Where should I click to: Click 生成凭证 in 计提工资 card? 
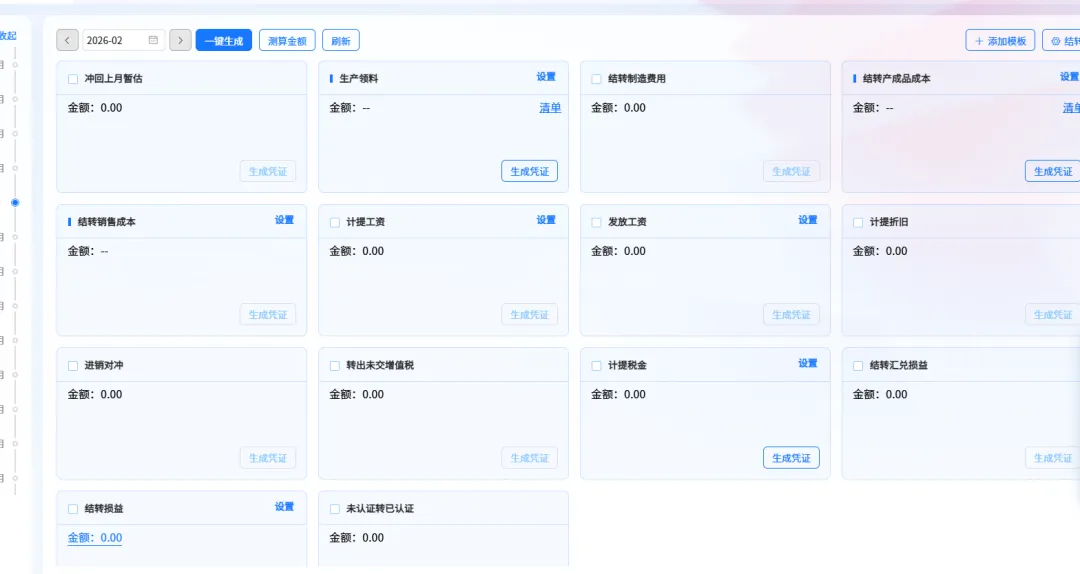tap(530, 314)
